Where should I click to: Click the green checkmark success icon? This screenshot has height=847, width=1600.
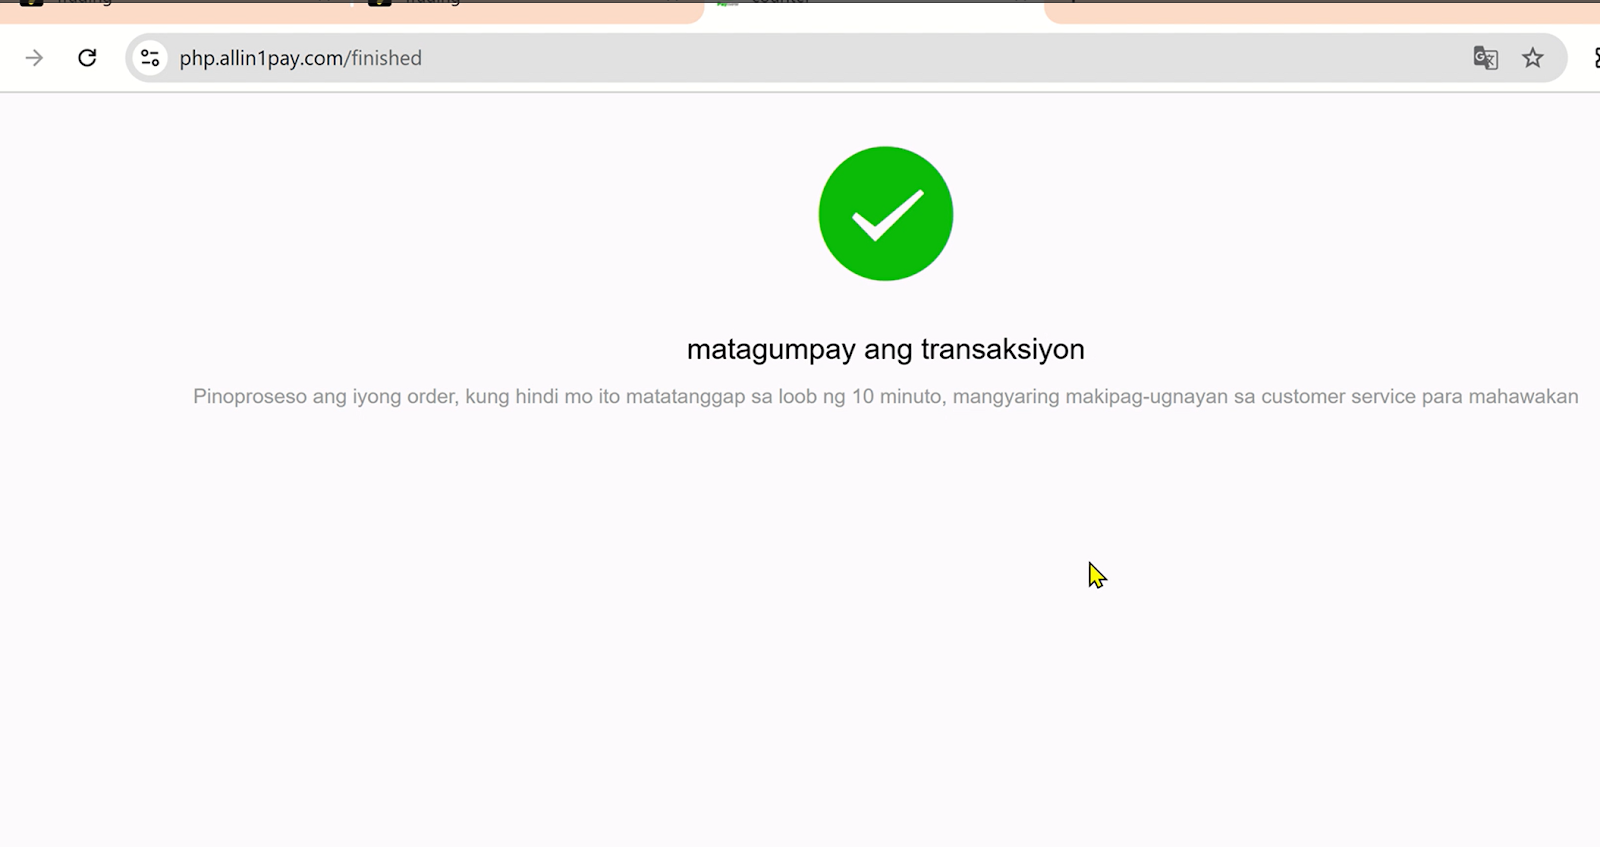(886, 214)
